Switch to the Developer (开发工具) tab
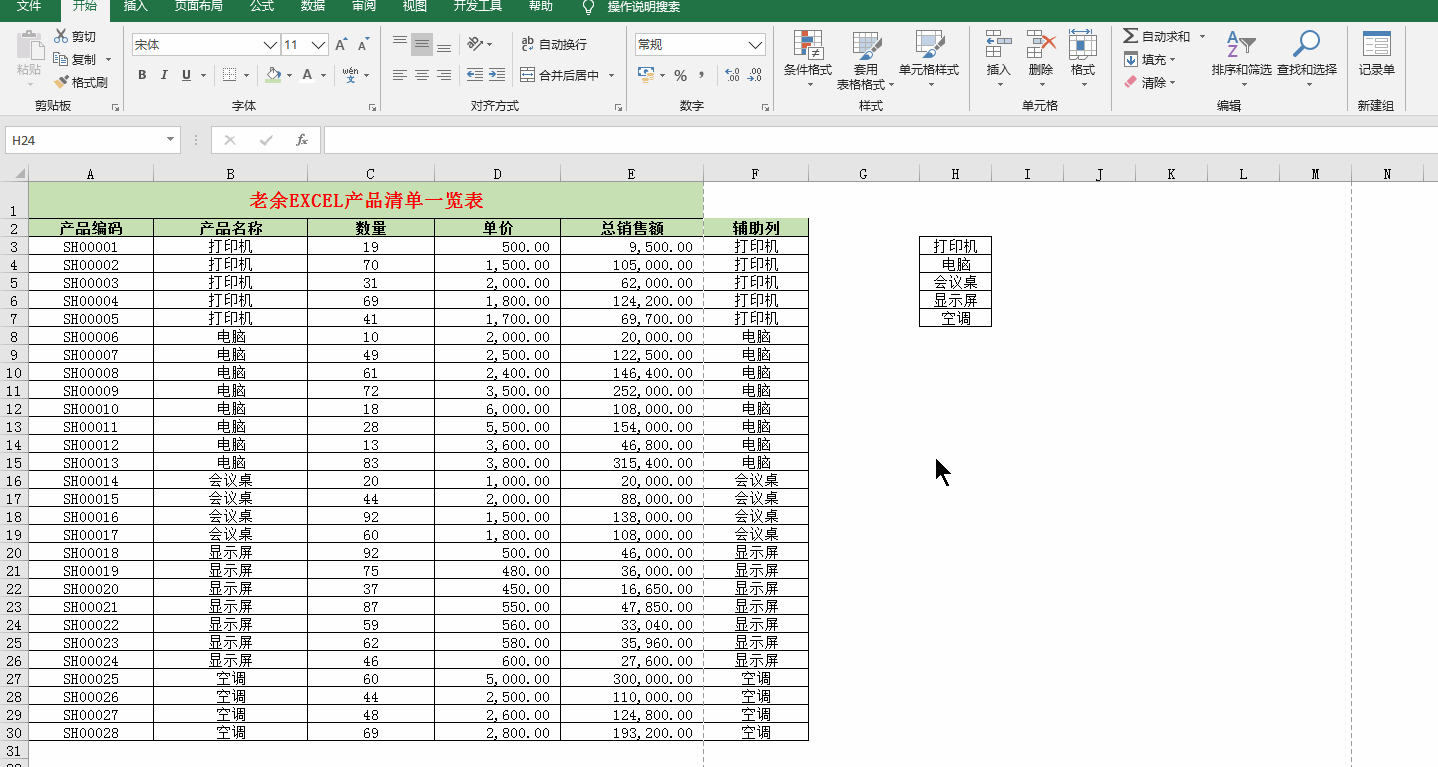This screenshot has width=1438, height=767. (478, 7)
